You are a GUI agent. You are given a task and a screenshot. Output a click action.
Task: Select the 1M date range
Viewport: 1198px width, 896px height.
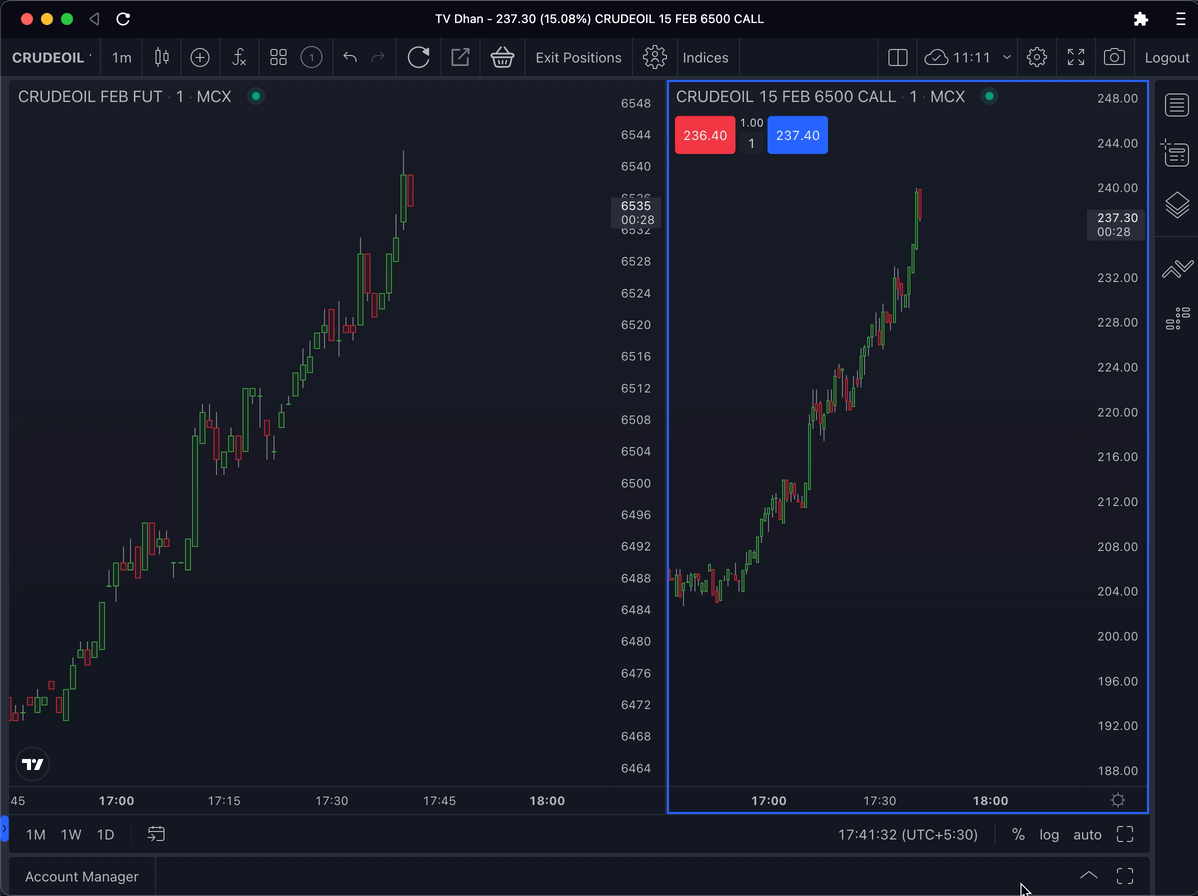36,835
